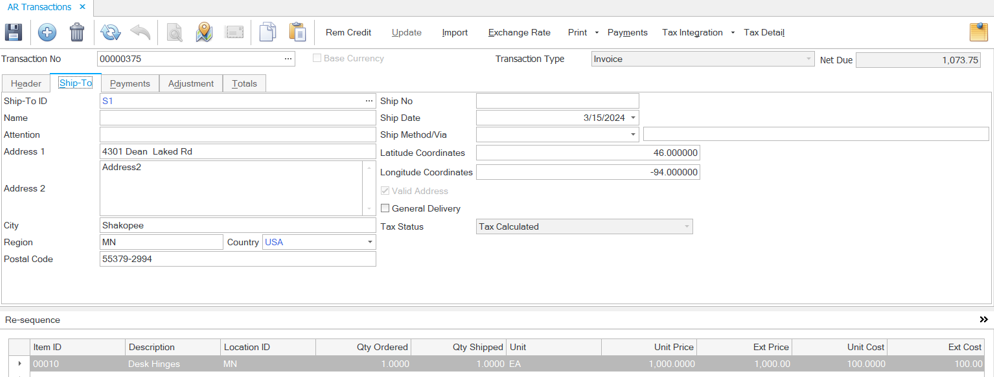The width and height of the screenshot is (994, 377).
Task: Copy using the two-pages icon
Action: click(268, 32)
